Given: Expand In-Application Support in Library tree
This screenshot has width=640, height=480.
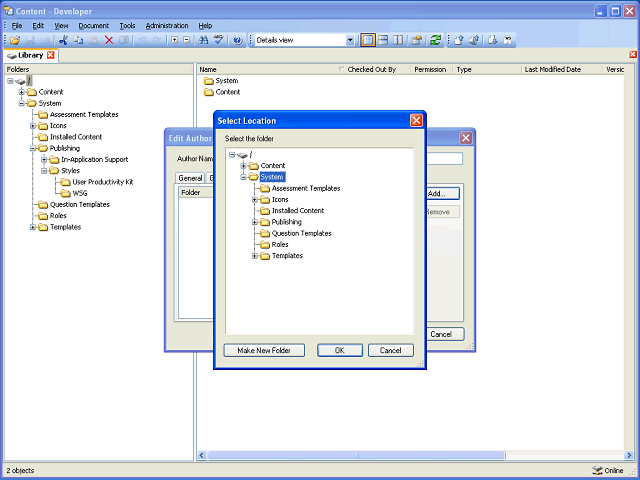Looking at the screenshot, I should (44, 160).
